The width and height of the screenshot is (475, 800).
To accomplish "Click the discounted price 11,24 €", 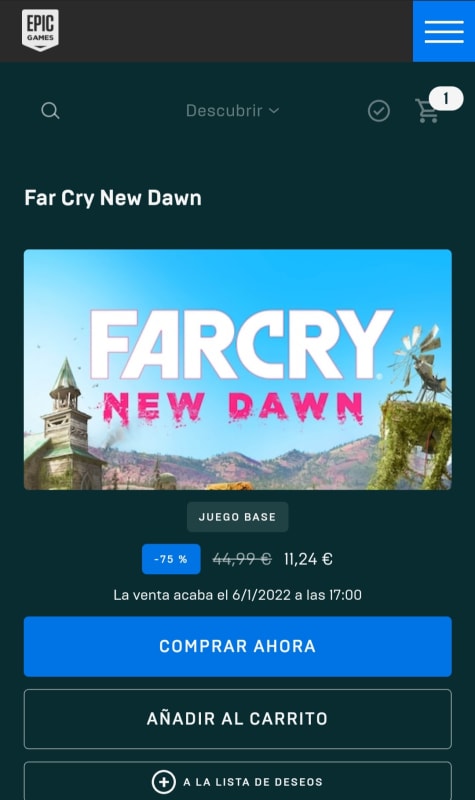I will (x=308, y=559).
